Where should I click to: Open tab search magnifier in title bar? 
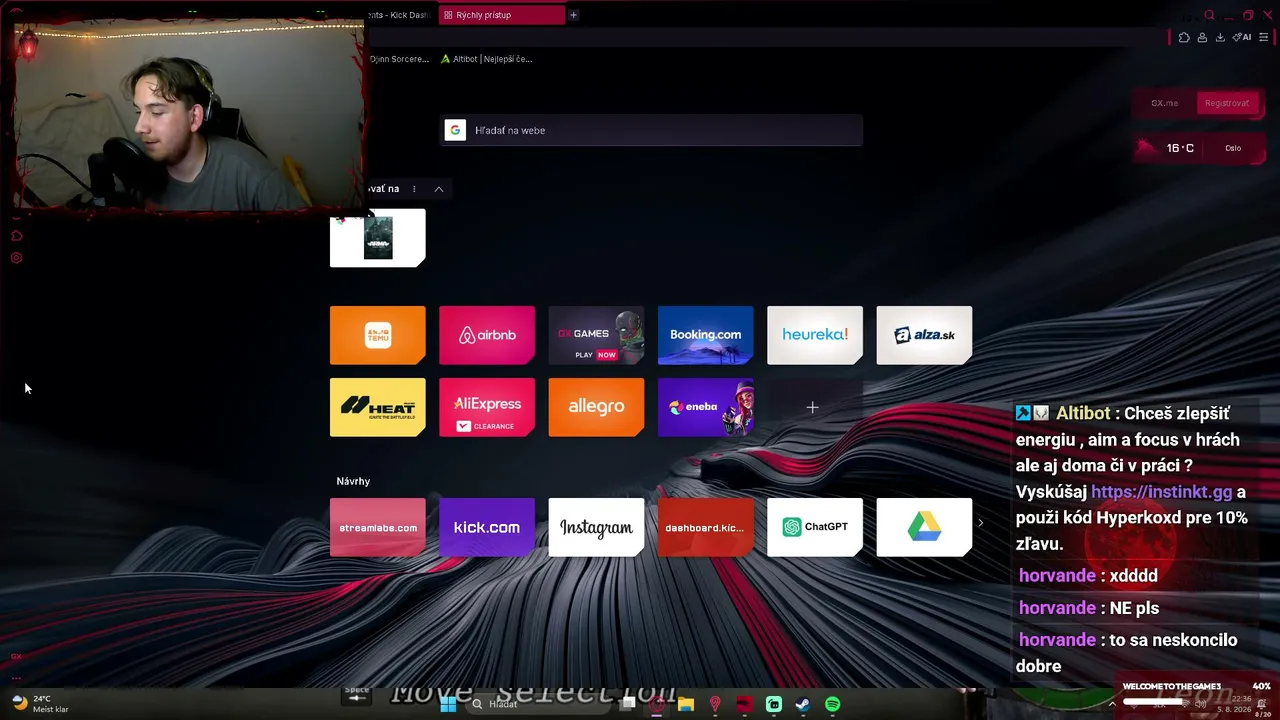tap(1210, 15)
